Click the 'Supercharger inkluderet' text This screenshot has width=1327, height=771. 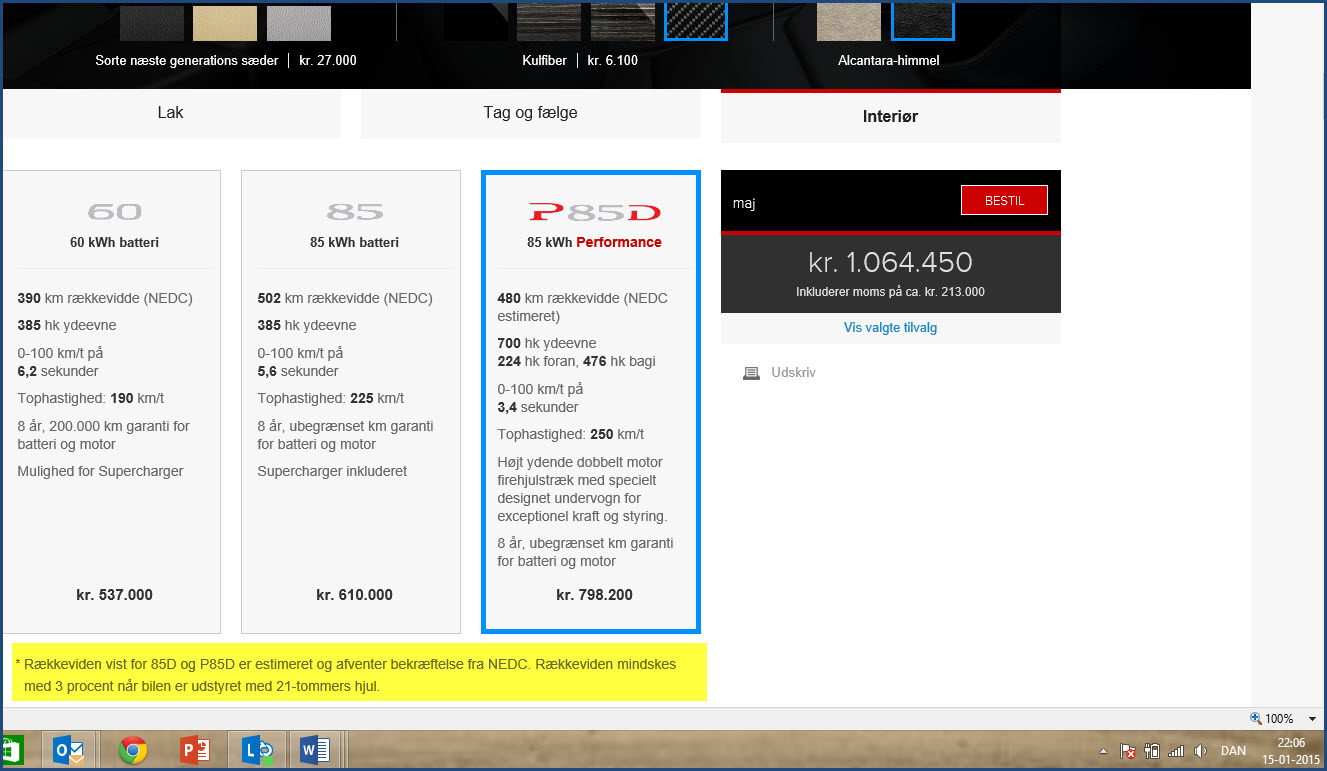pos(332,471)
